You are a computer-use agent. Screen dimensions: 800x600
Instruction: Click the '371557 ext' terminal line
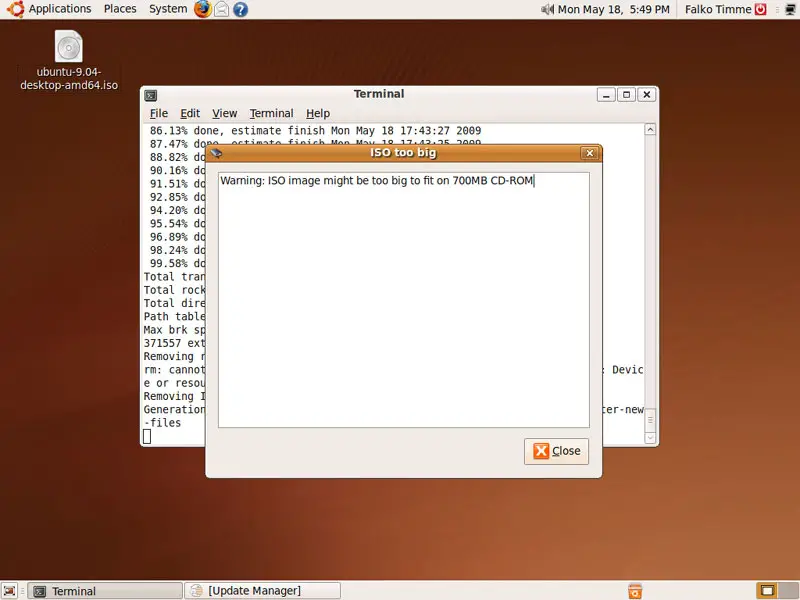[174, 343]
